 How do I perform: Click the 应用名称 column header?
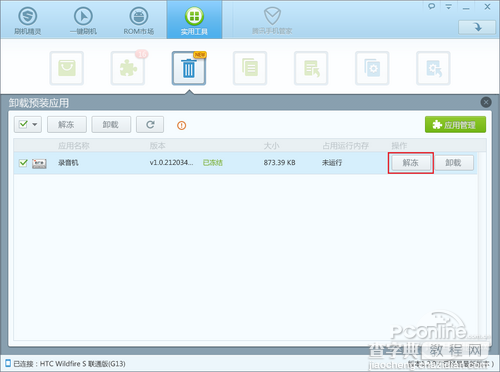point(74,146)
